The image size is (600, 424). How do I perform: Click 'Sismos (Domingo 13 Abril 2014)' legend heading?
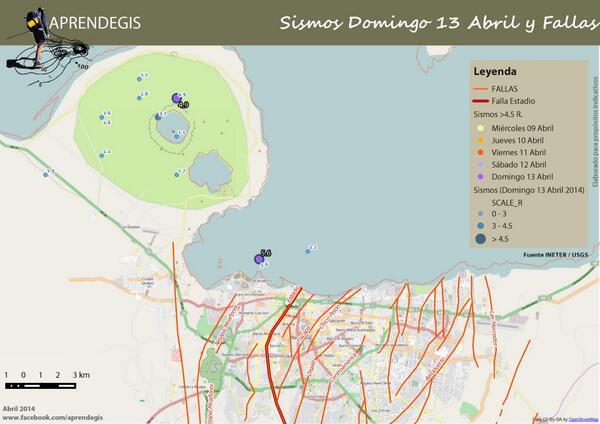(529, 190)
